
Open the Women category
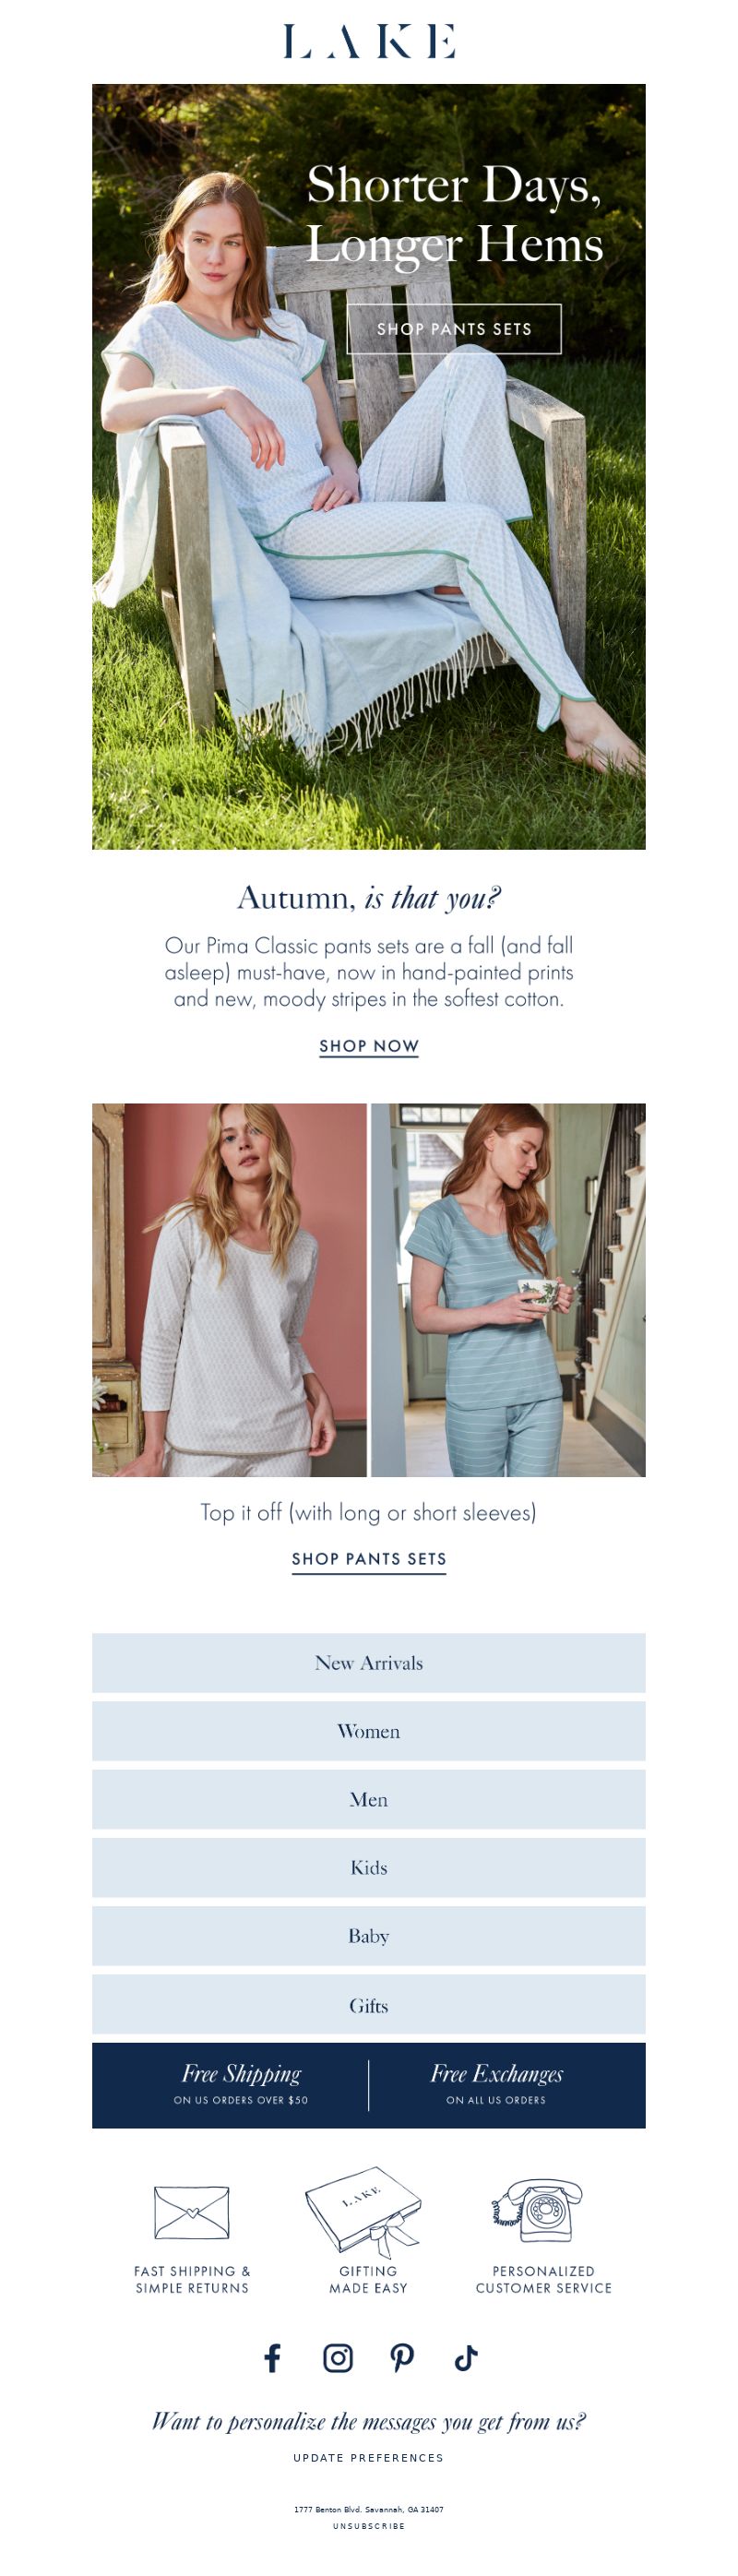pos(369,1730)
